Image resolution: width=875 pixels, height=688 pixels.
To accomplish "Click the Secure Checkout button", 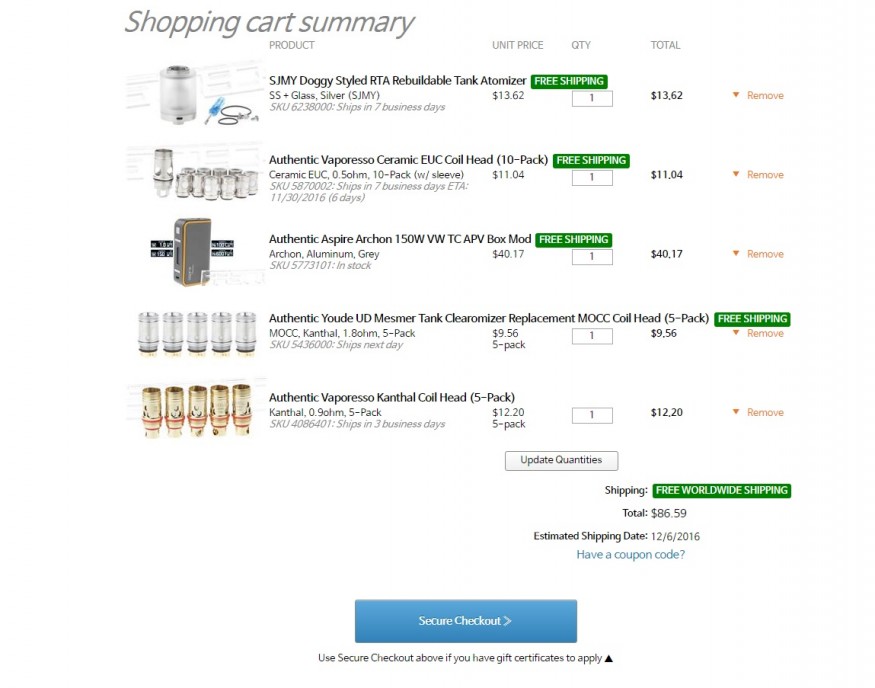I will (465, 621).
